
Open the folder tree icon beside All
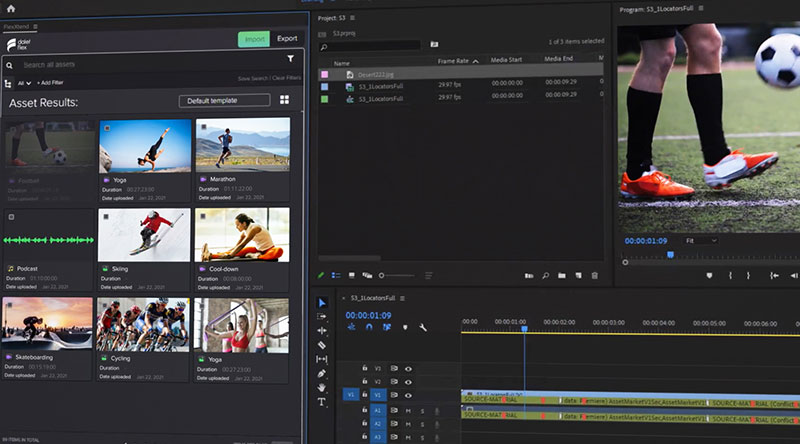pos(8,83)
